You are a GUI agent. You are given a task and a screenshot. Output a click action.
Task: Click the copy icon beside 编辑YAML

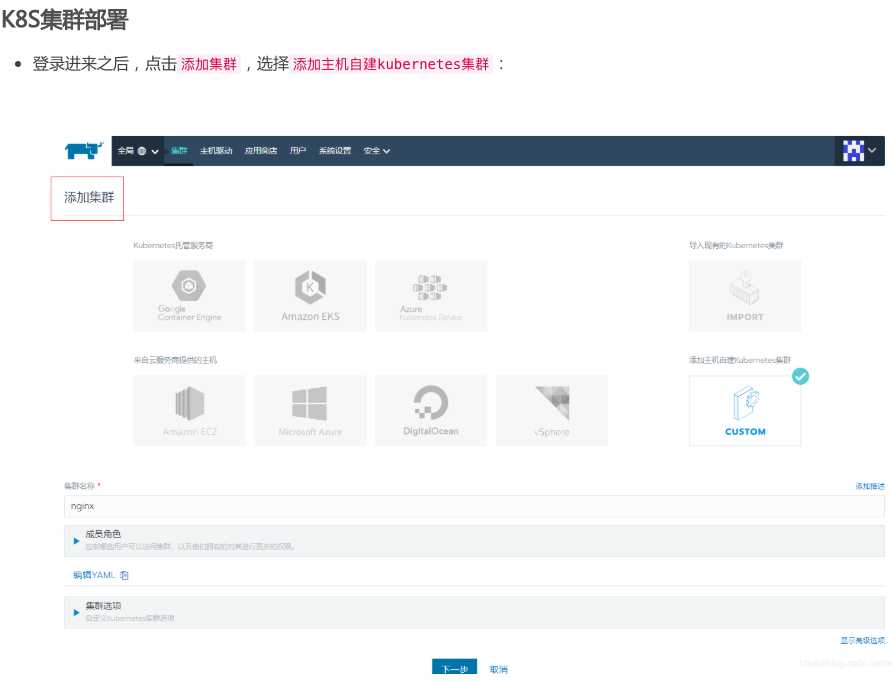(125, 576)
